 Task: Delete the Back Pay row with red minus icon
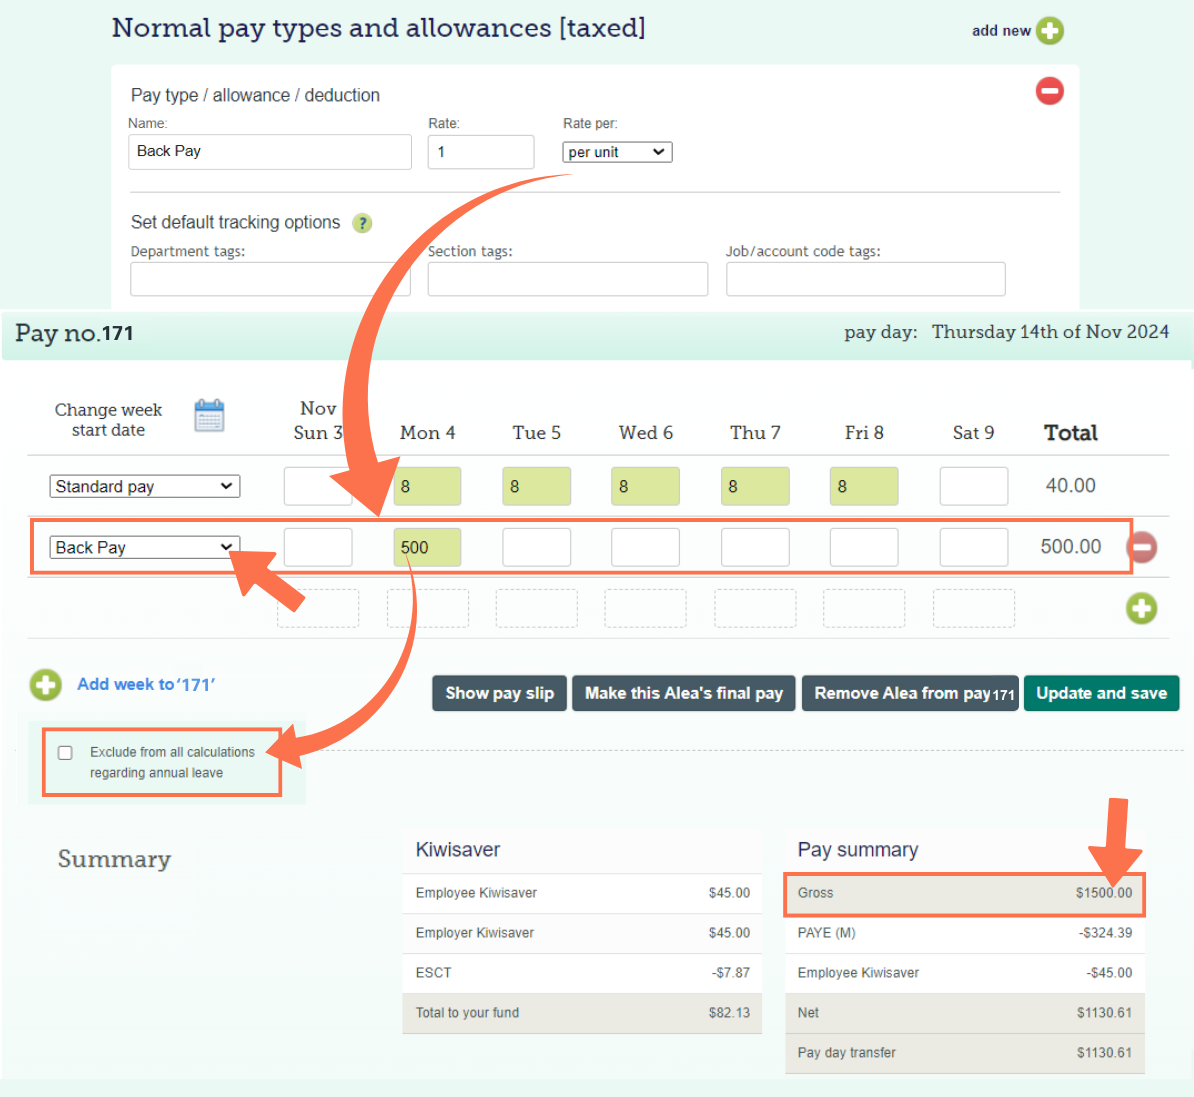[x=1141, y=547]
